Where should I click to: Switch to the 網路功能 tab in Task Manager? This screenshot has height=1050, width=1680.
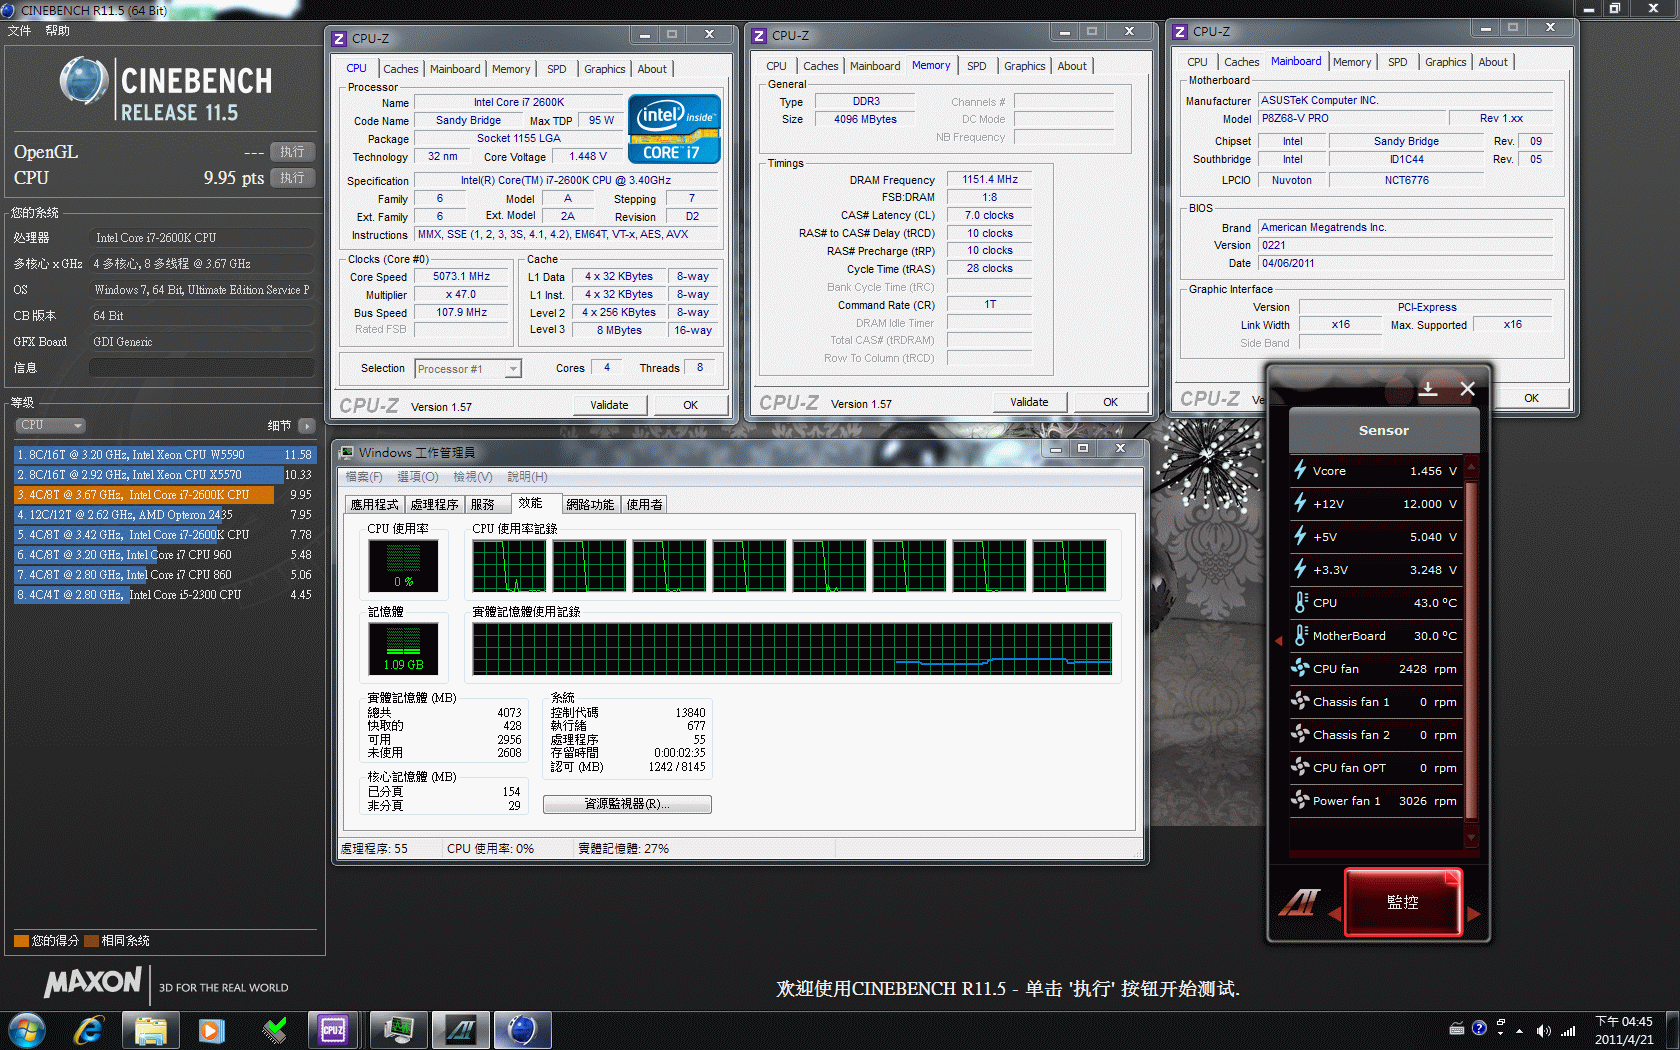coord(590,504)
